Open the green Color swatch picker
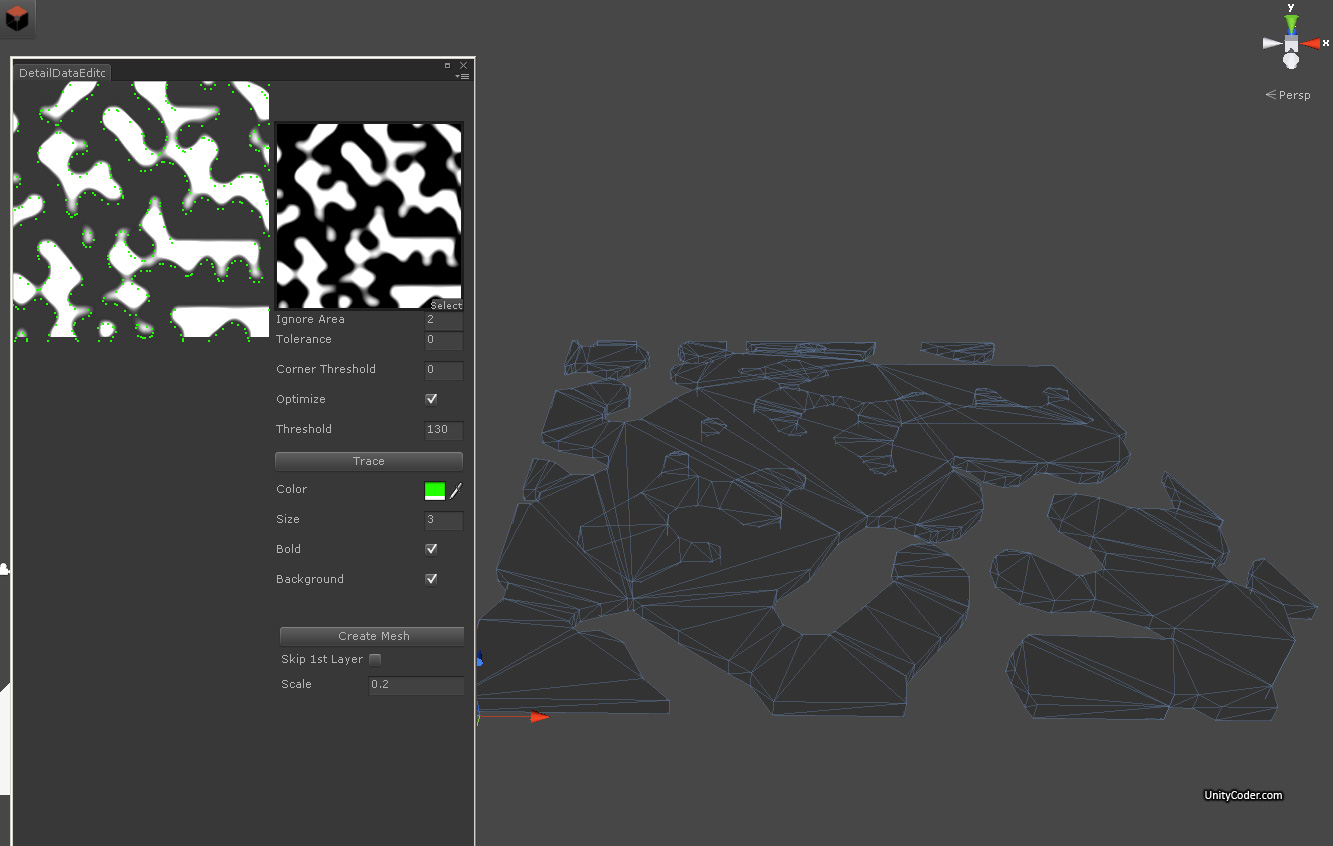The width and height of the screenshot is (1333, 846). 434,490
